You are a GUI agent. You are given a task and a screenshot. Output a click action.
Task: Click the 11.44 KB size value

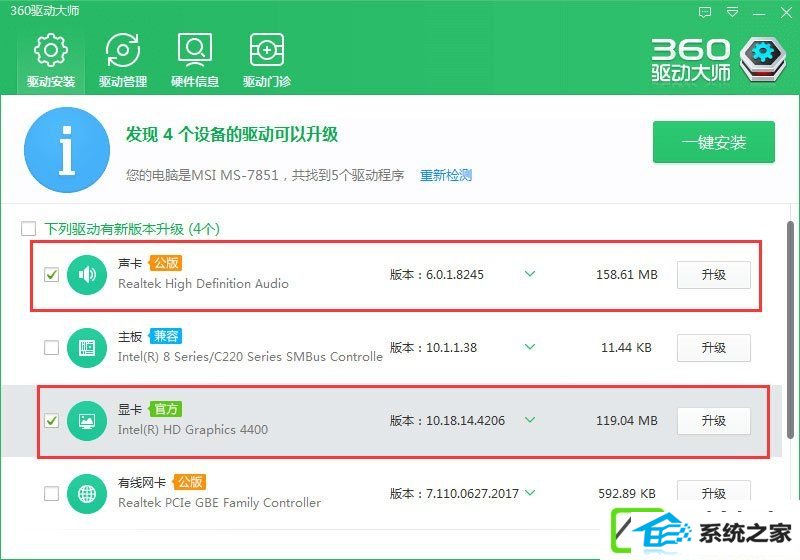[626, 348]
